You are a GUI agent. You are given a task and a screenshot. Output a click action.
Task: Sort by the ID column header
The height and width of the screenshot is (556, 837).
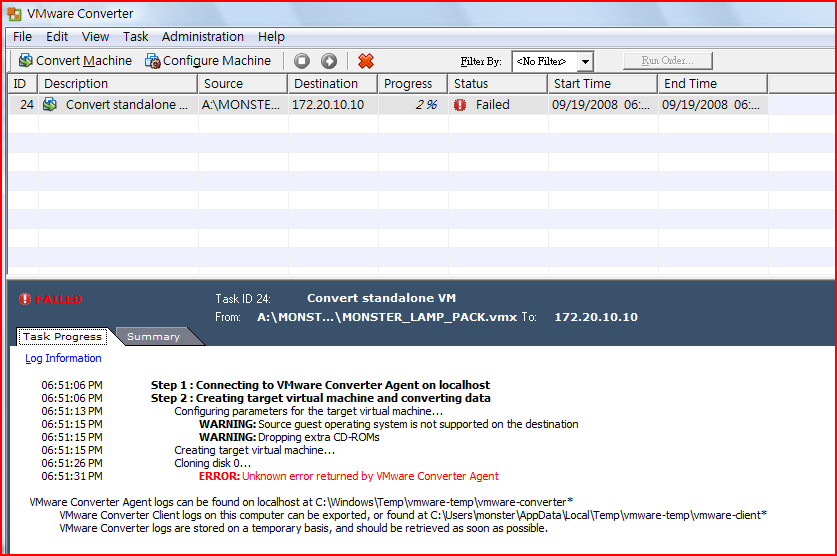tap(23, 84)
